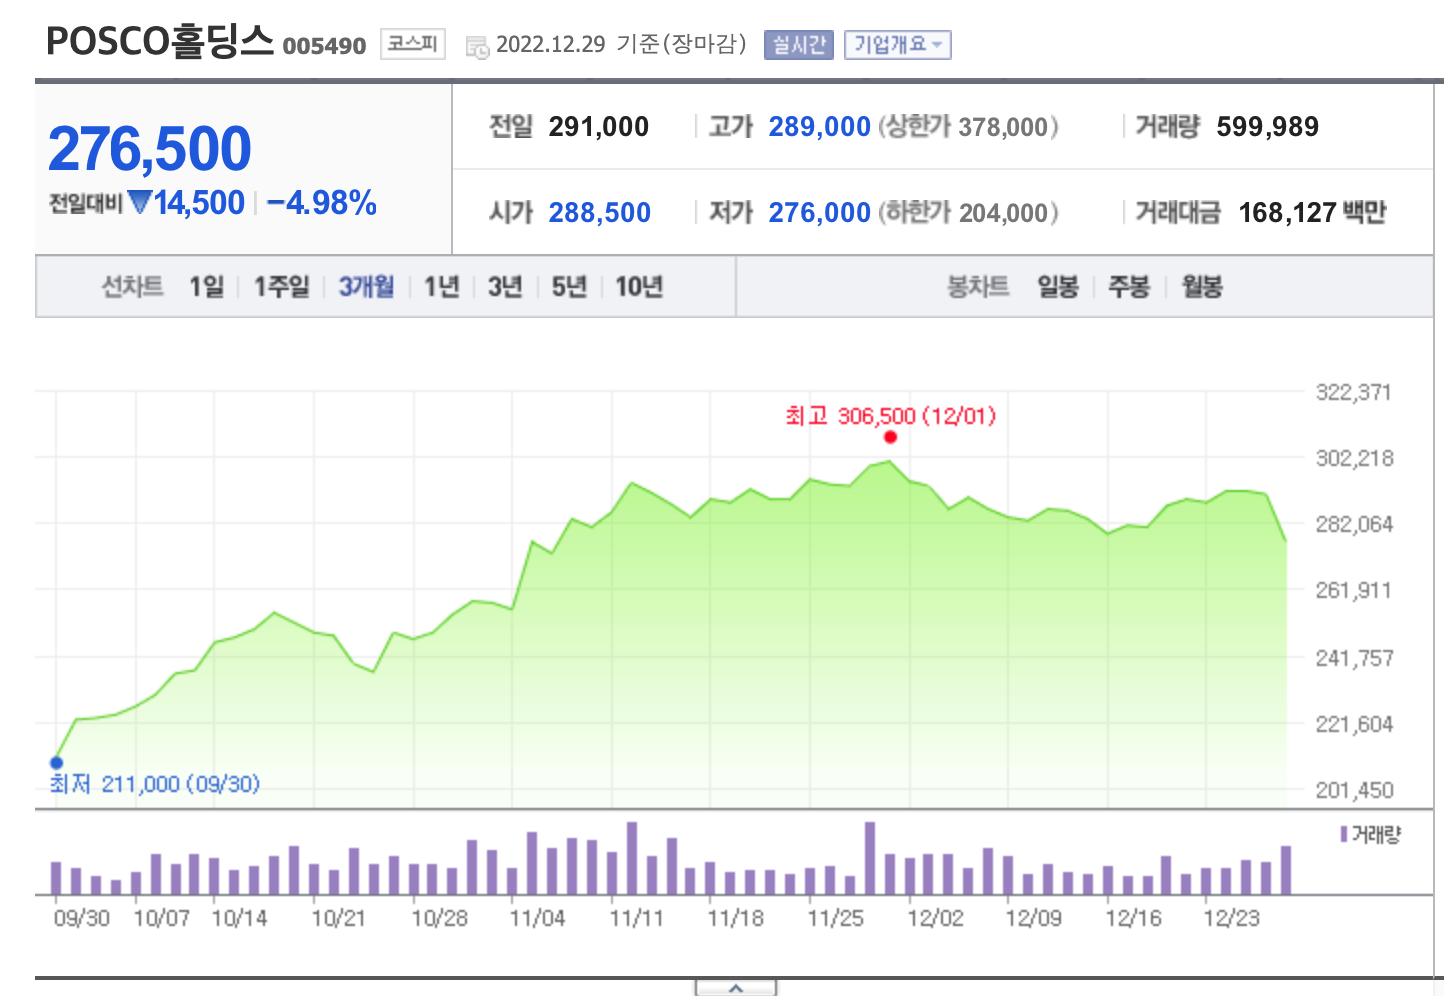Click the stock code 005490
The height and width of the screenshot is (996, 1444).
click(x=324, y=46)
